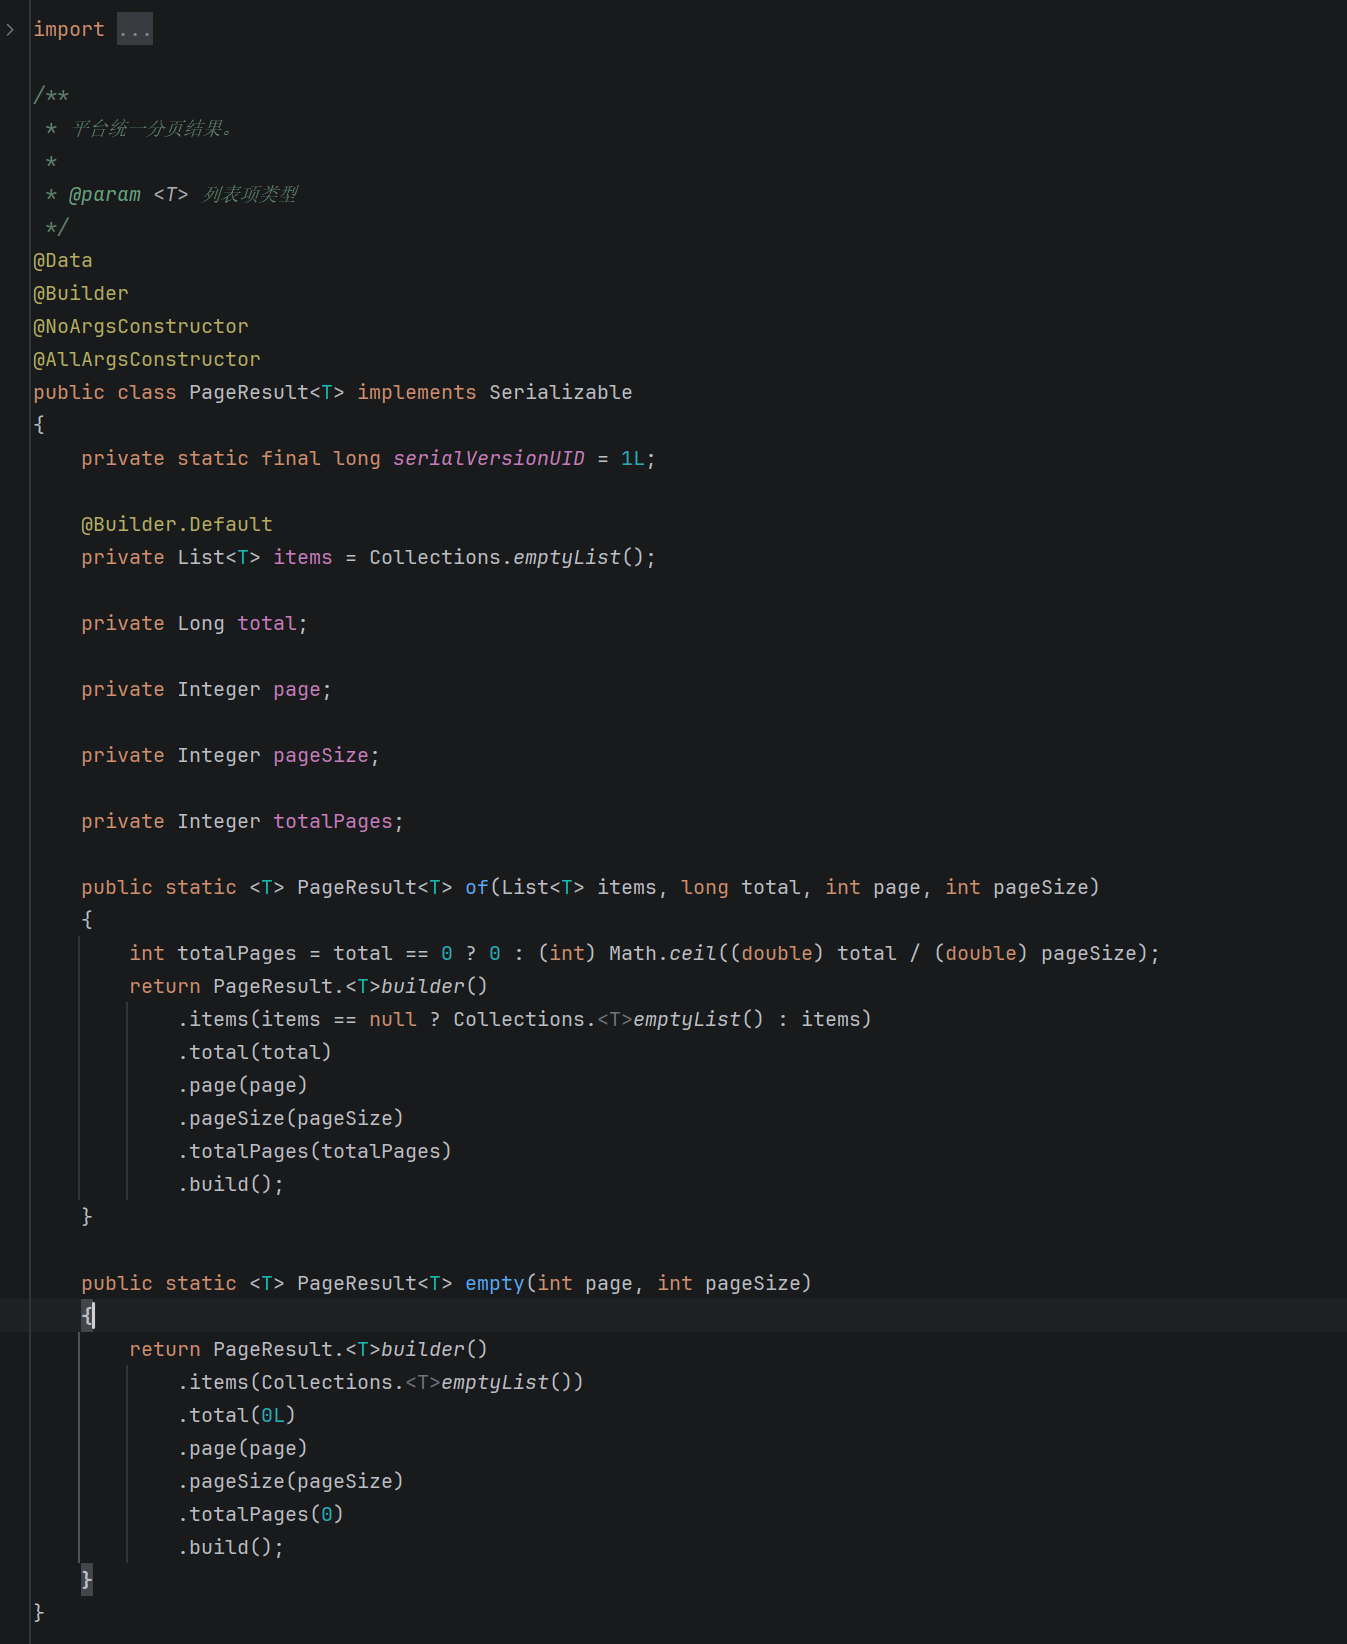Click the ".items(Collections.<T>emptyList())" line
Screen dimensions: 1347x1644
click(381, 1383)
